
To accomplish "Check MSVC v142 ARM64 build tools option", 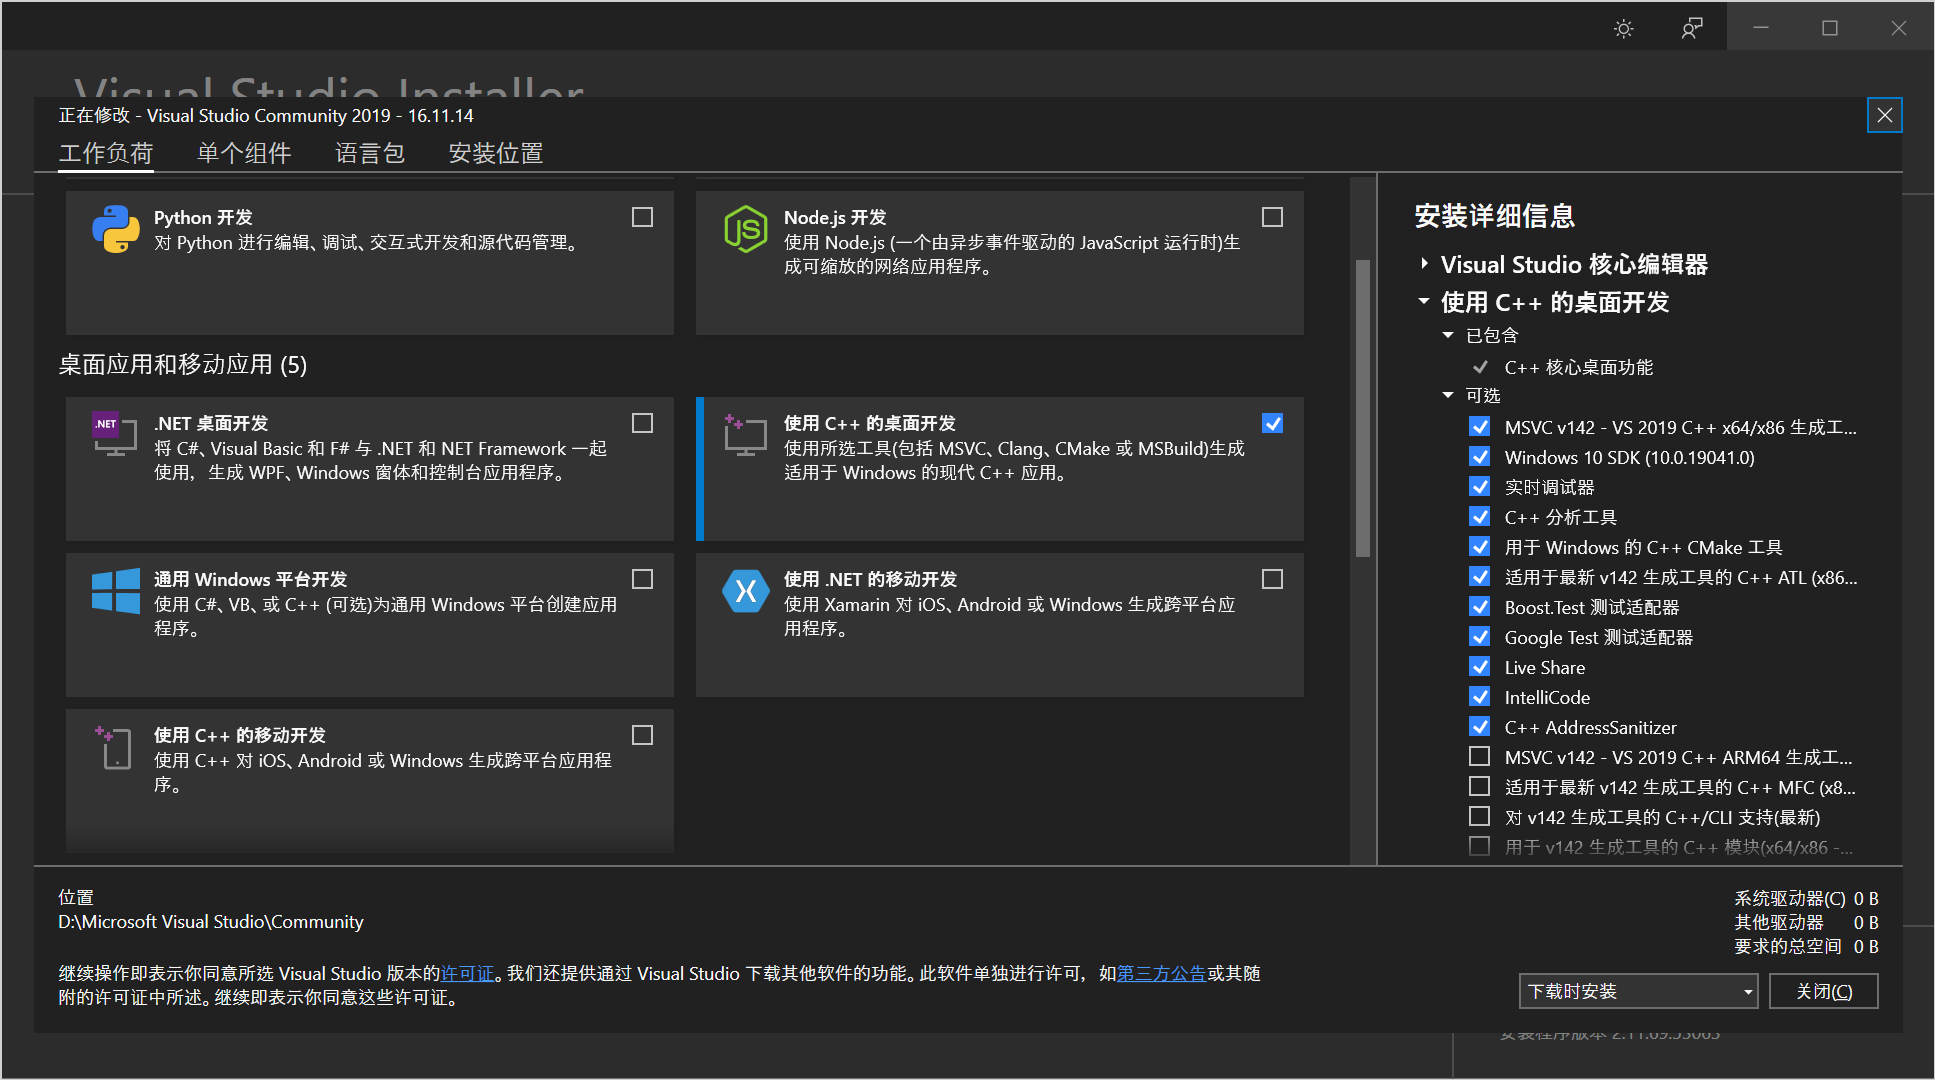I will pyautogui.click(x=1479, y=757).
